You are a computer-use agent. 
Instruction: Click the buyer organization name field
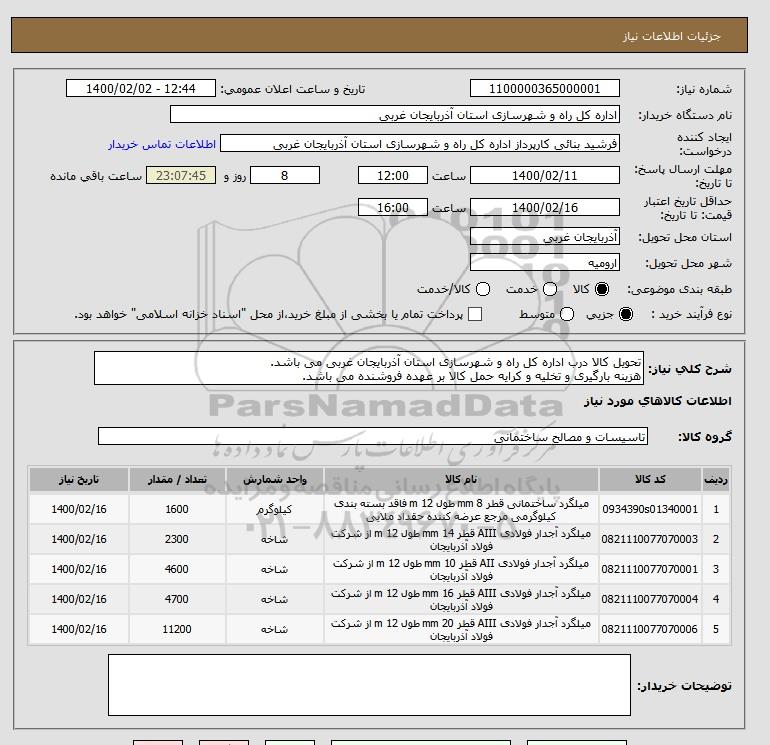click(x=395, y=114)
